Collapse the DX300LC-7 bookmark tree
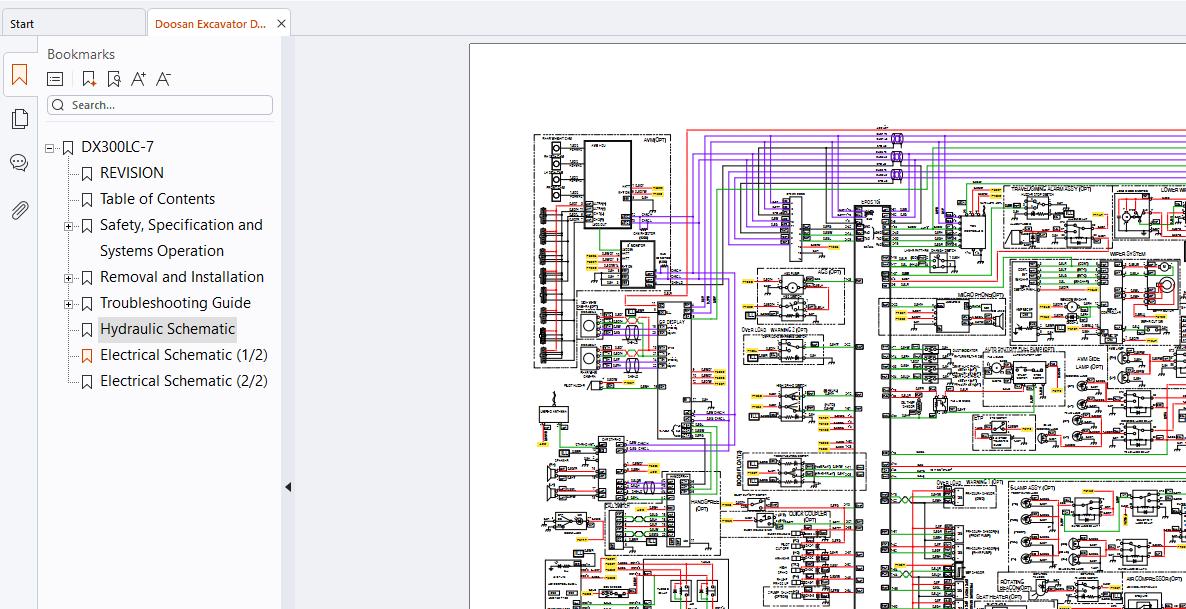The height and width of the screenshot is (609, 1186). [x=50, y=148]
